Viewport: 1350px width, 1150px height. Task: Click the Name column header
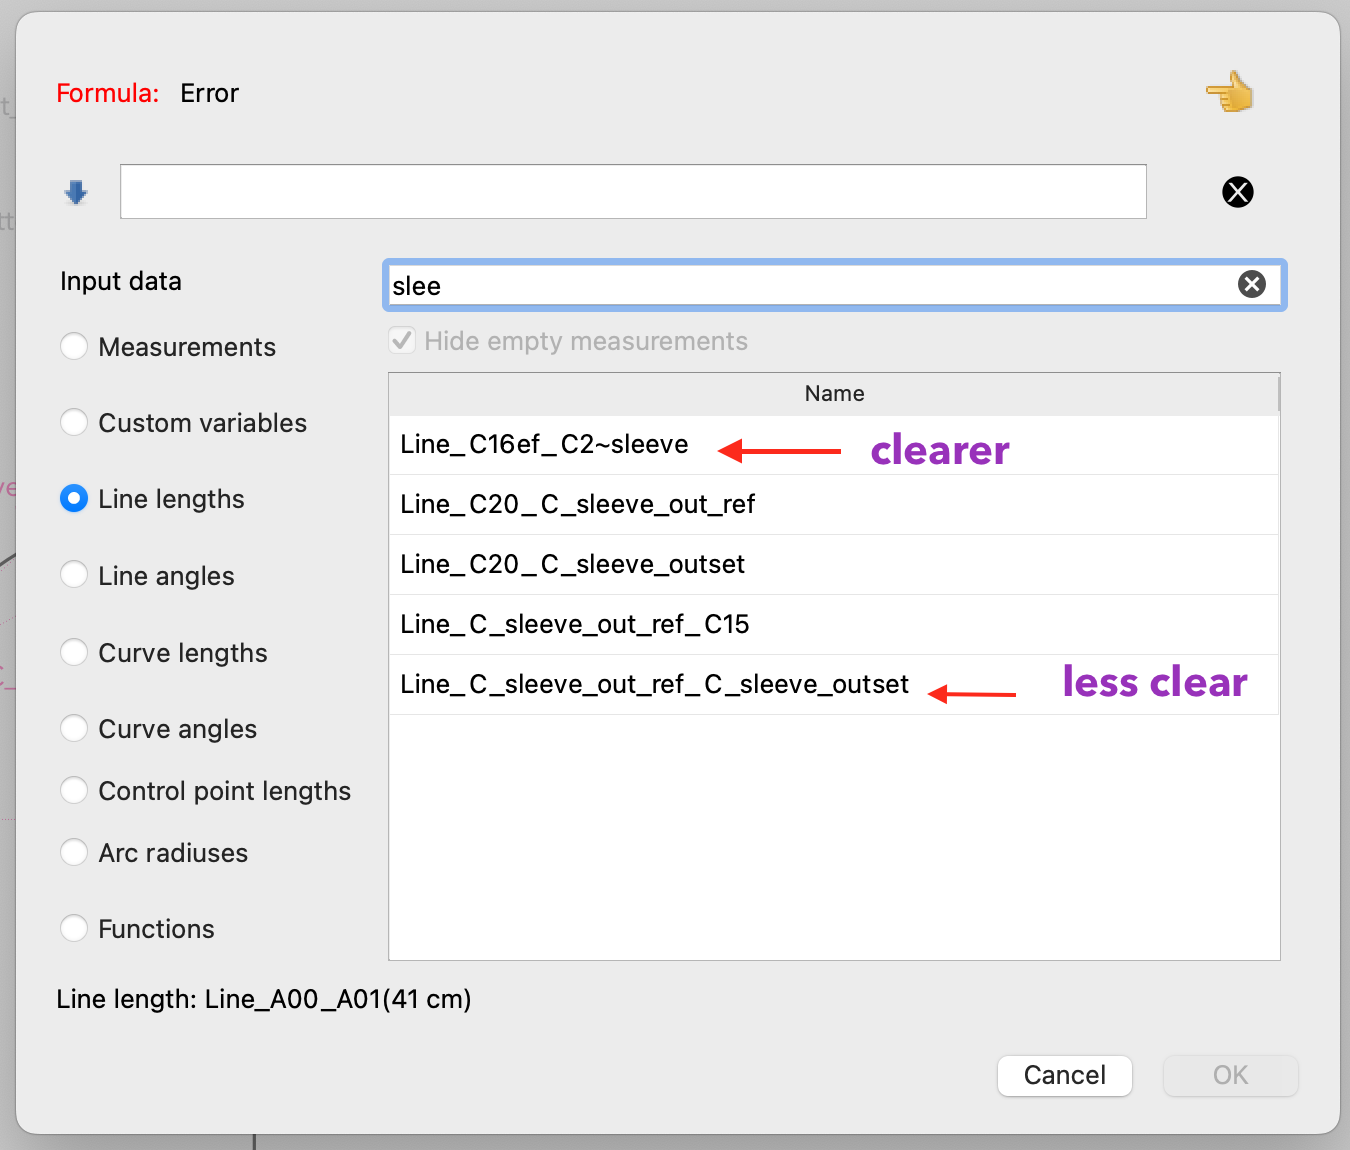pyautogui.click(x=833, y=394)
